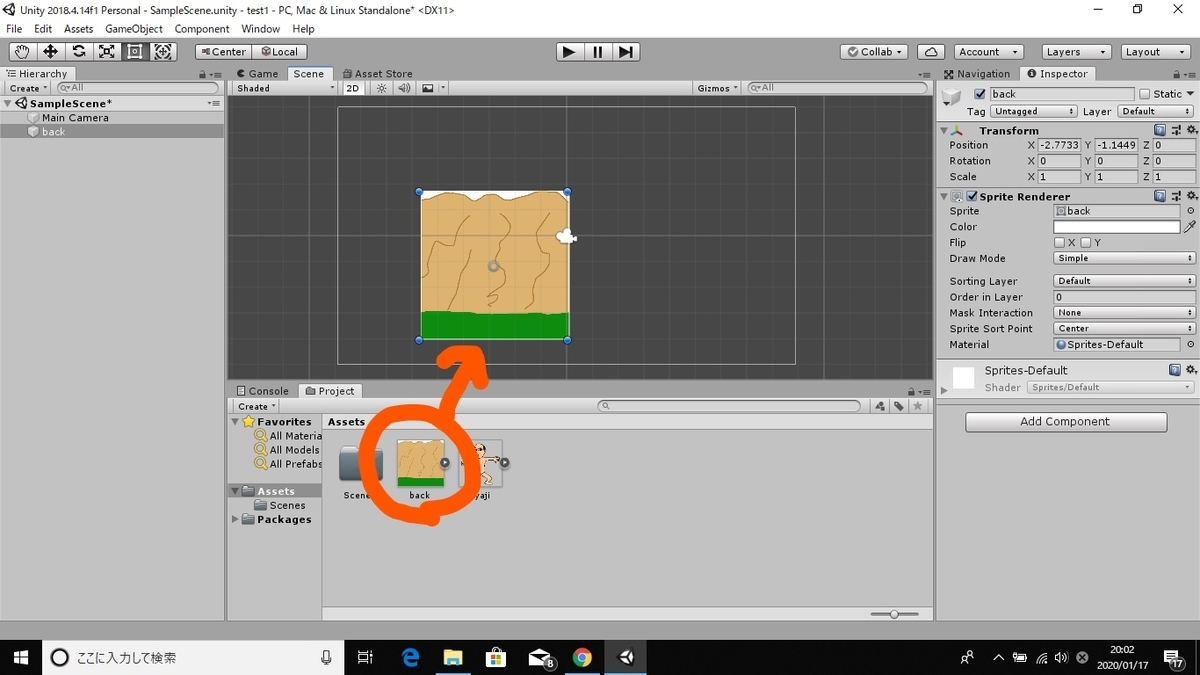Open the Shaded draw mode dropdown
Image resolution: width=1200 pixels, height=675 pixels.
click(x=286, y=88)
